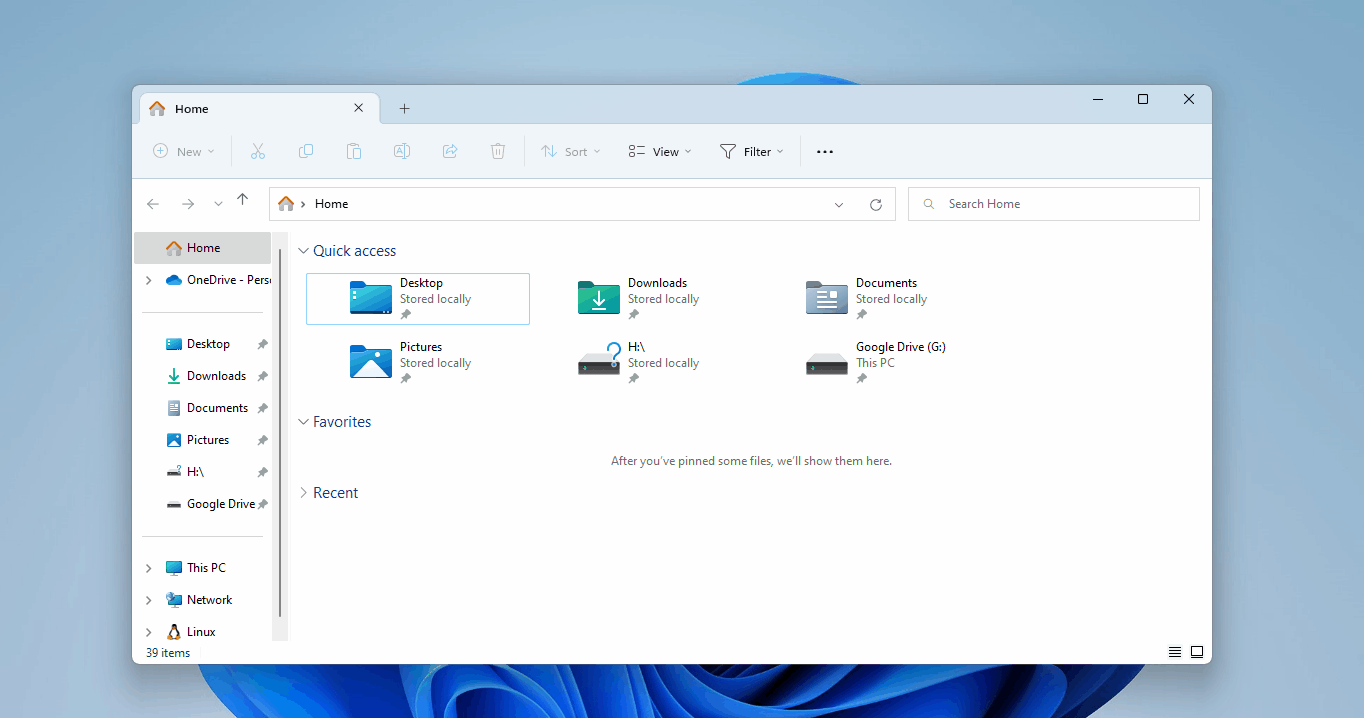
Task: Expand the Recent section
Action: coord(304,493)
